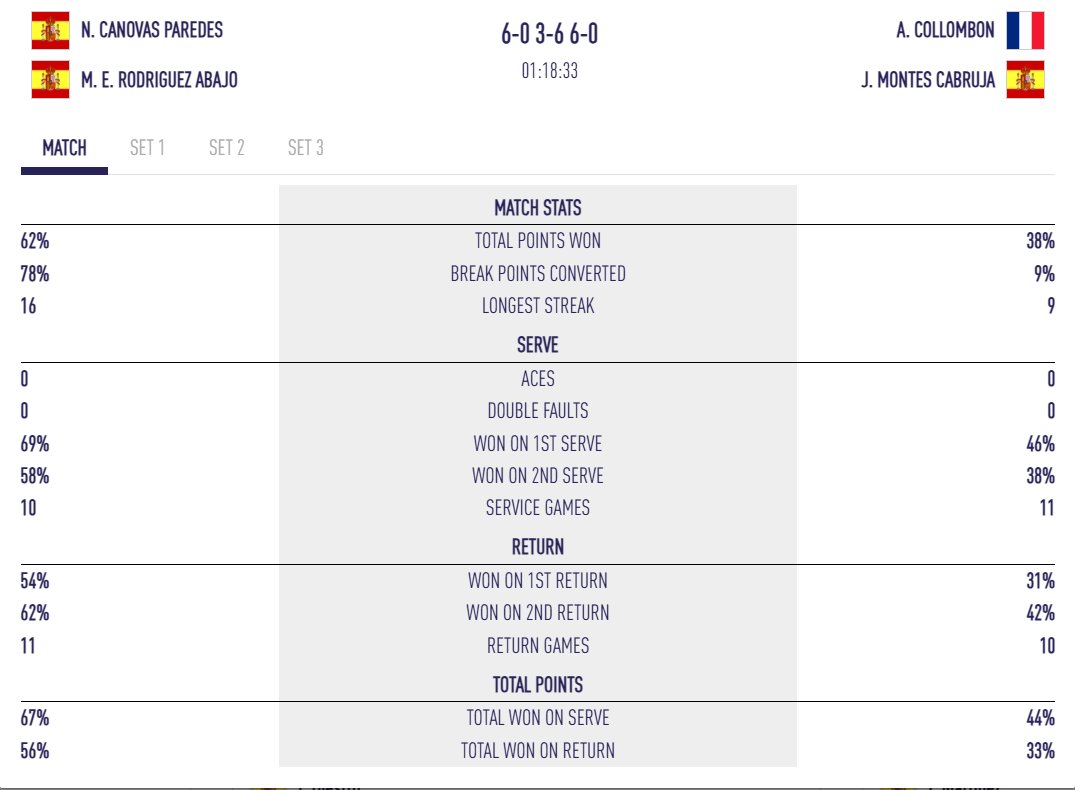Image resolution: width=1075 pixels, height=790 pixels.
Task: Click the SERVE section header
Action: pos(537,345)
